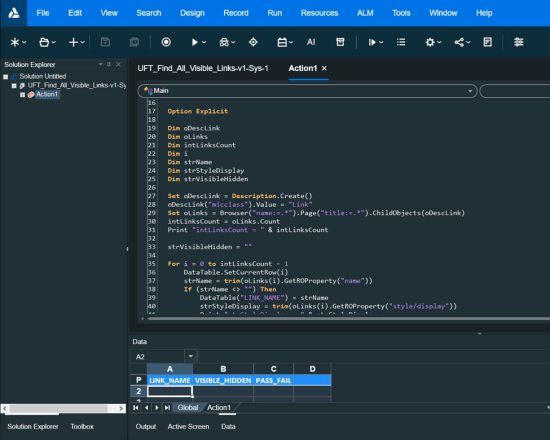Viewport: 550px width, 440px height.
Task: Click the cell reference box showing A2
Action: 158,356
